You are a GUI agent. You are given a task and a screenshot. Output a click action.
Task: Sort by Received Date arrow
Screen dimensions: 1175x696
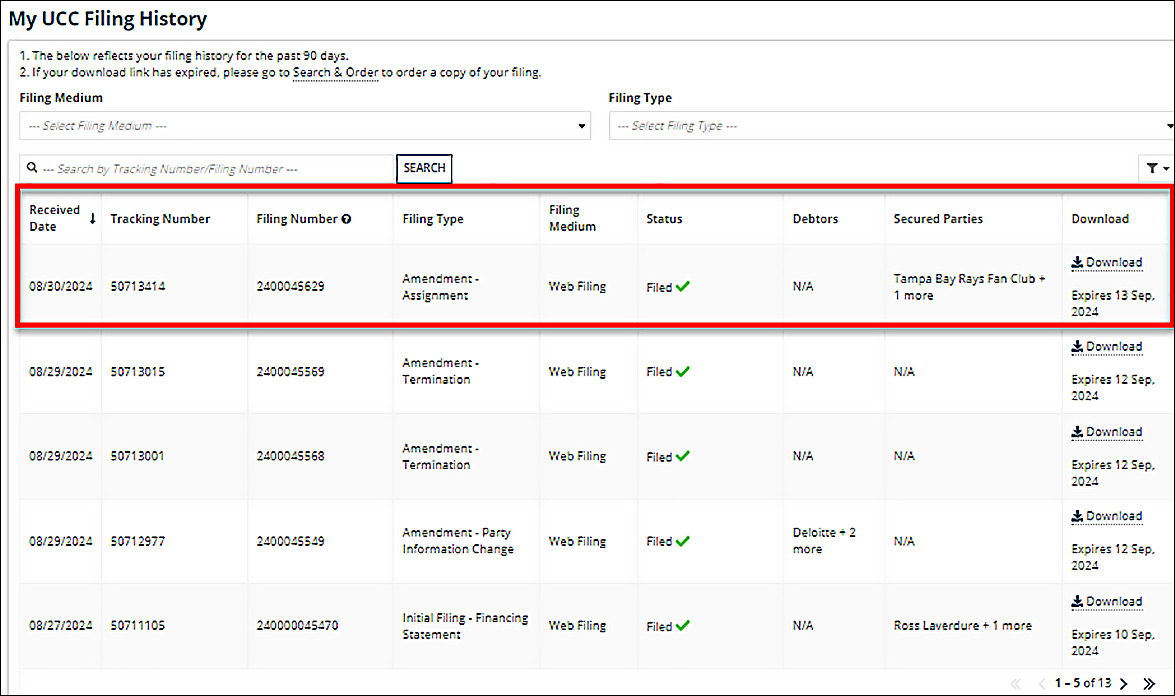coord(93,219)
